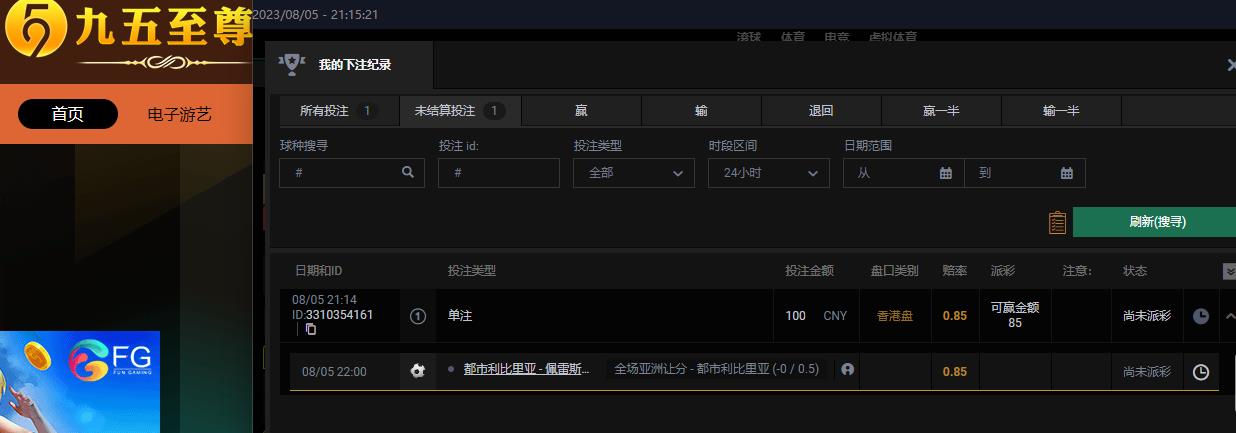This screenshot has height=433, width=1236.
Task: Click the magnifier icon in 球种搜寻 field
Action: (408, 172)
